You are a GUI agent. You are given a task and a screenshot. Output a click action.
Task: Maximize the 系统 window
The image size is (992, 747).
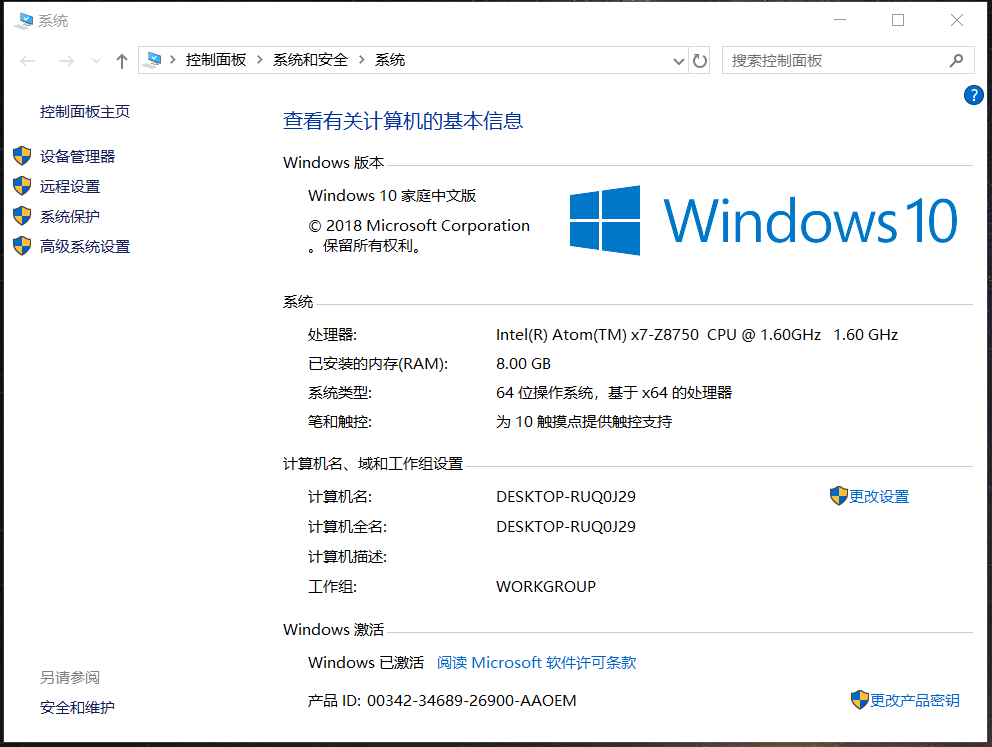pyautogui.click(x=898, y=20)
